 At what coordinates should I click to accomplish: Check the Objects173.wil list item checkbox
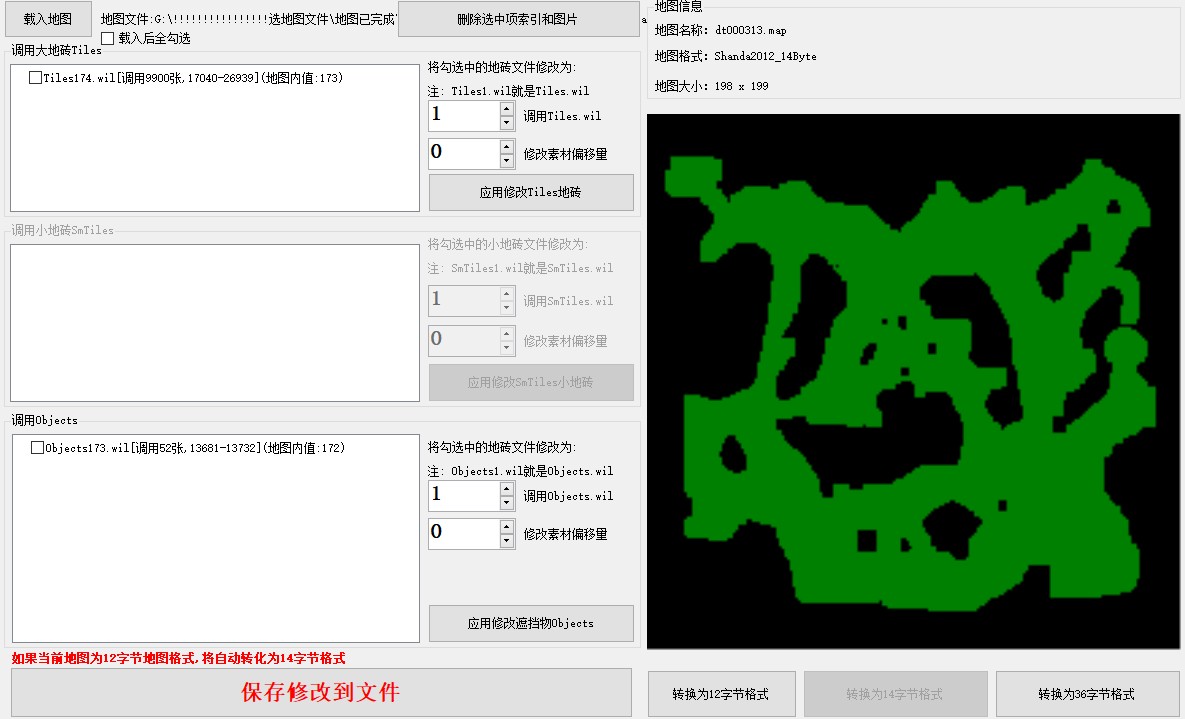tap(38, 448)
